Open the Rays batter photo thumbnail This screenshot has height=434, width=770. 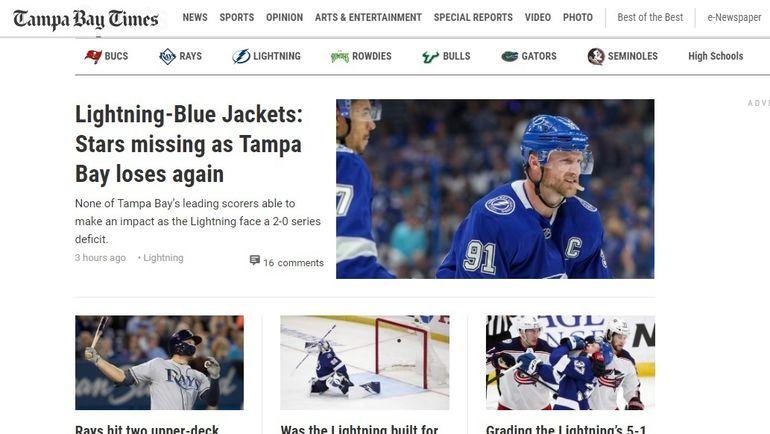coord(159,362)
